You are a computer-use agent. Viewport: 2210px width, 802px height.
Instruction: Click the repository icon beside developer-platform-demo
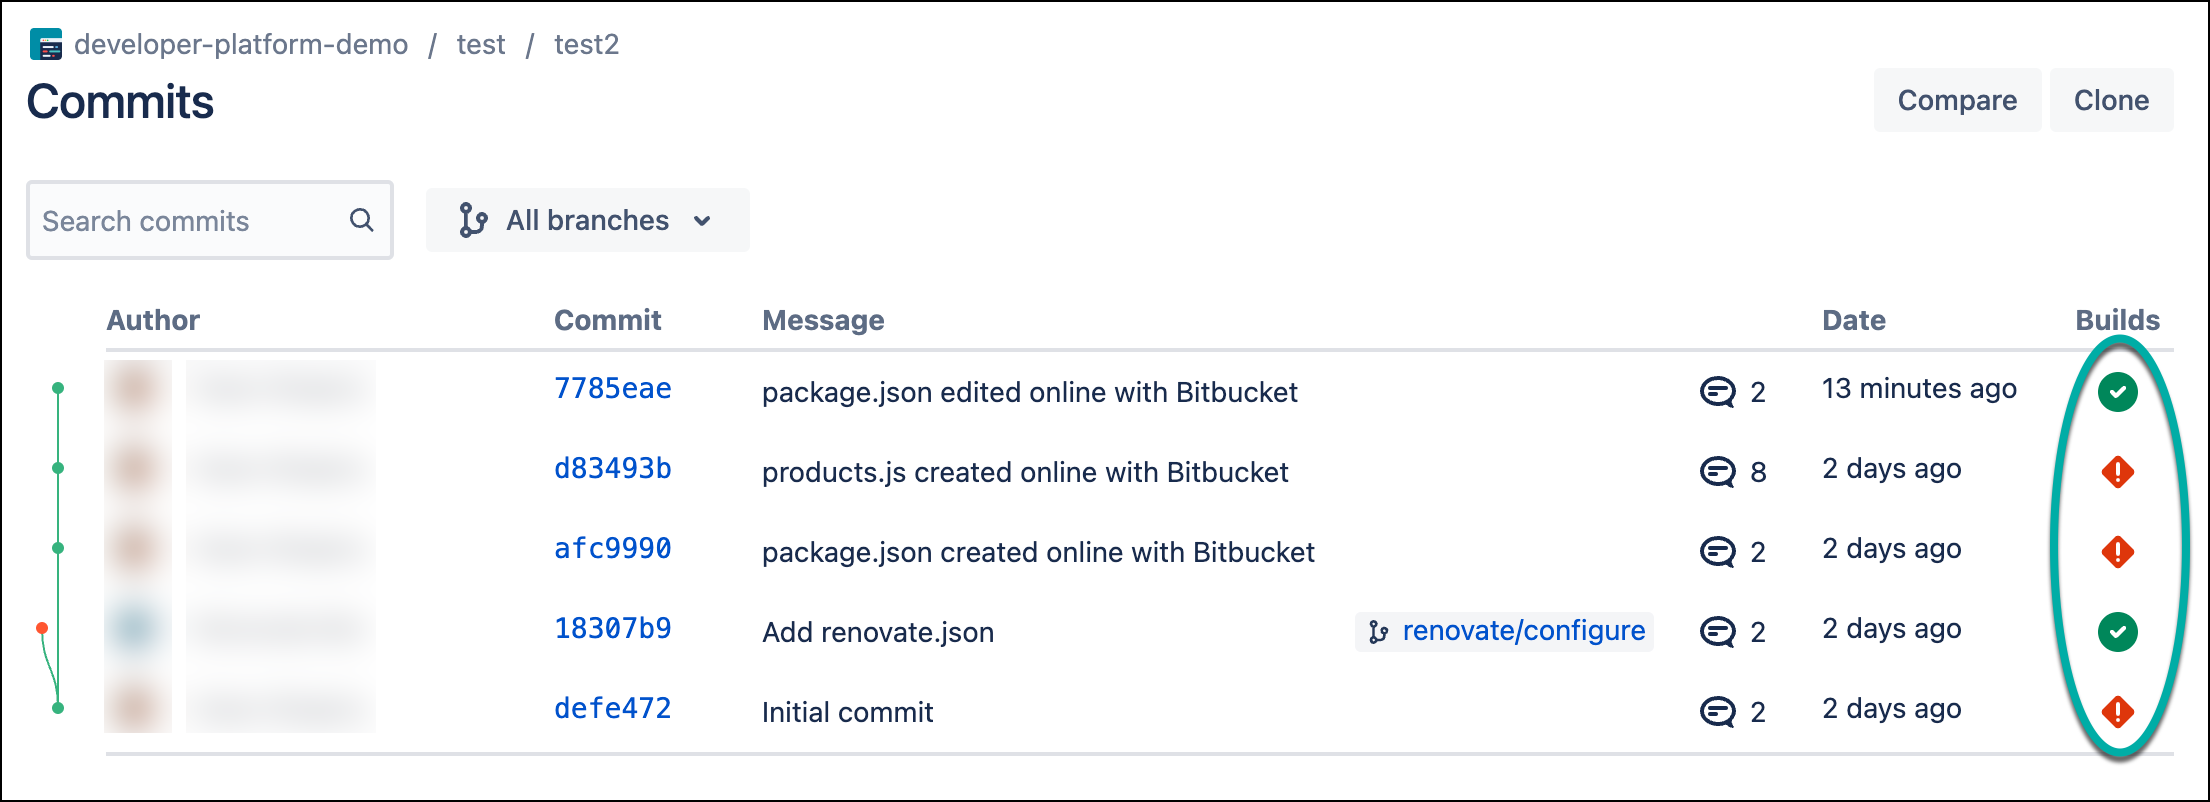pos(46,45)
